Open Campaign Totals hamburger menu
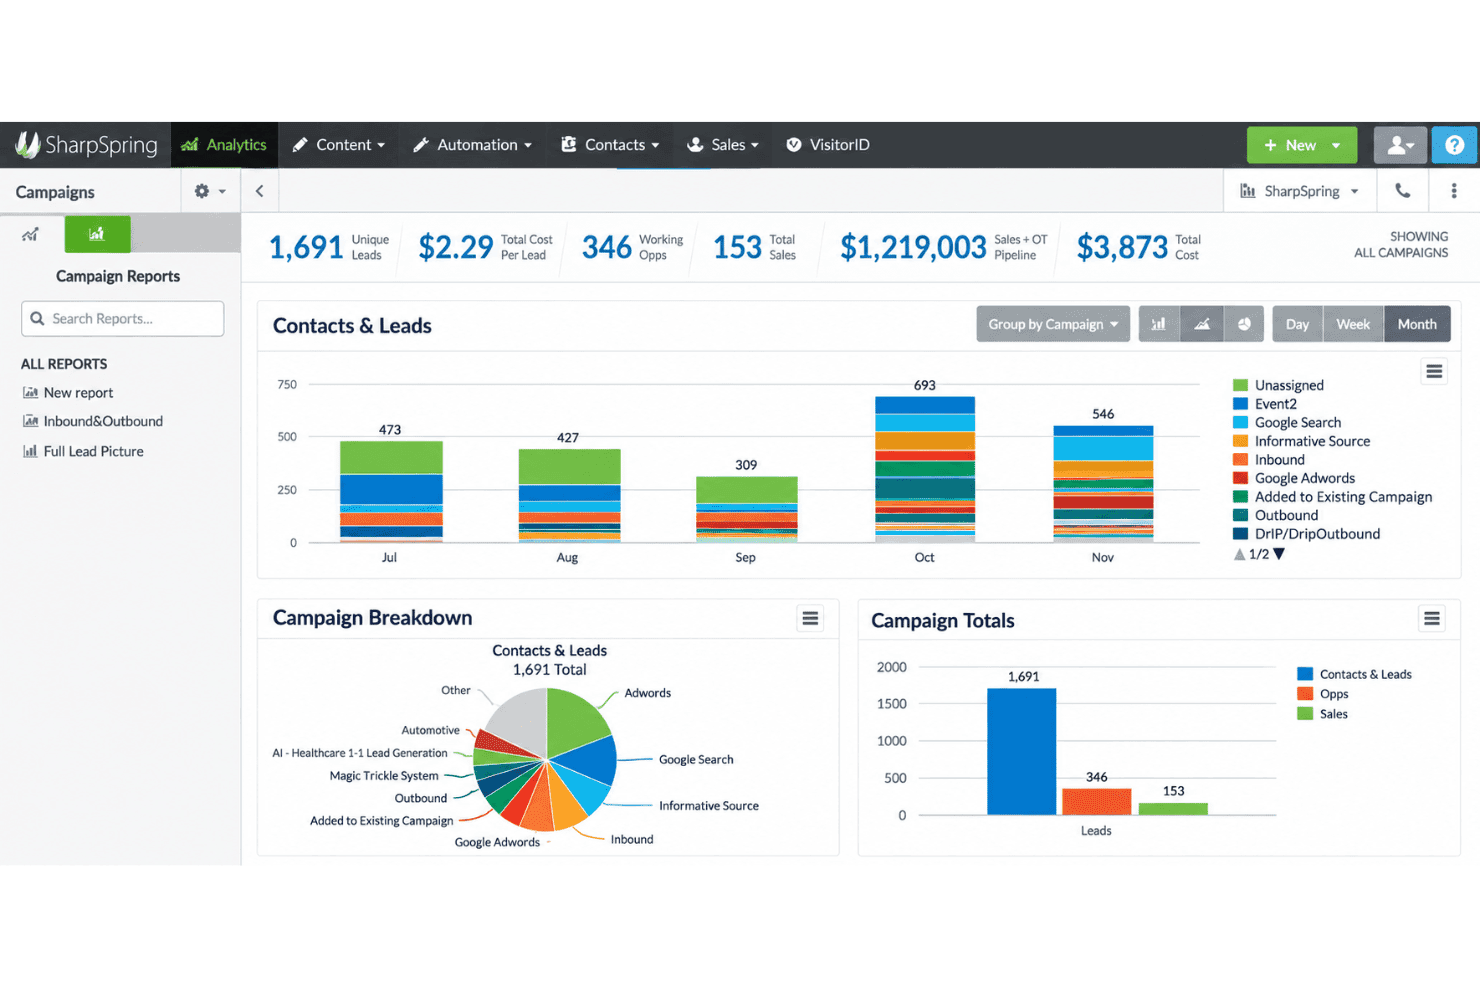 1432,619
